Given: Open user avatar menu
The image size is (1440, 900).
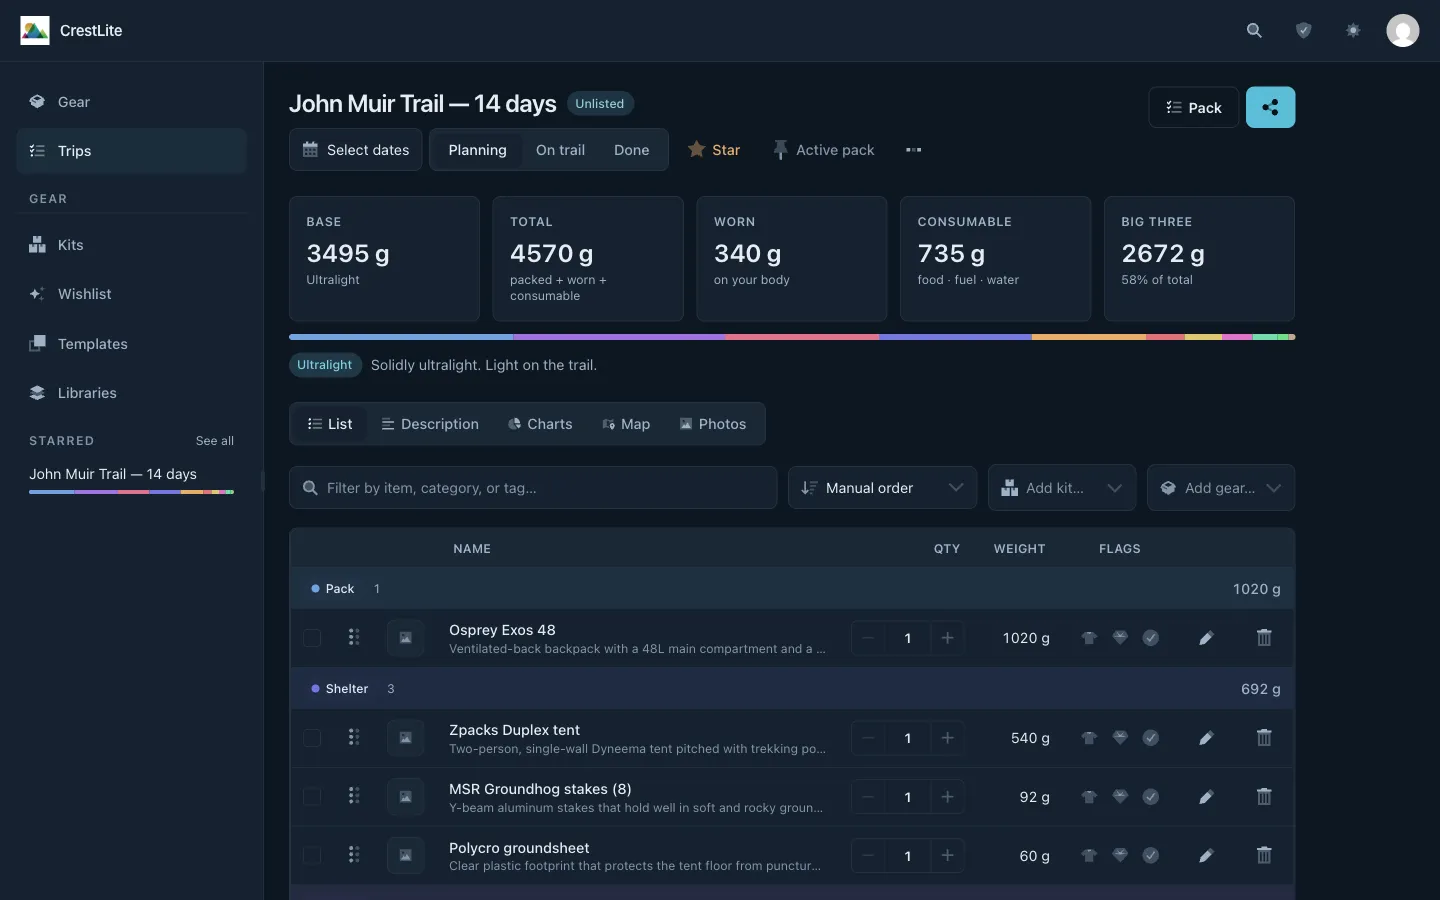Looking at the screenshot, I should coord(1402,31).
